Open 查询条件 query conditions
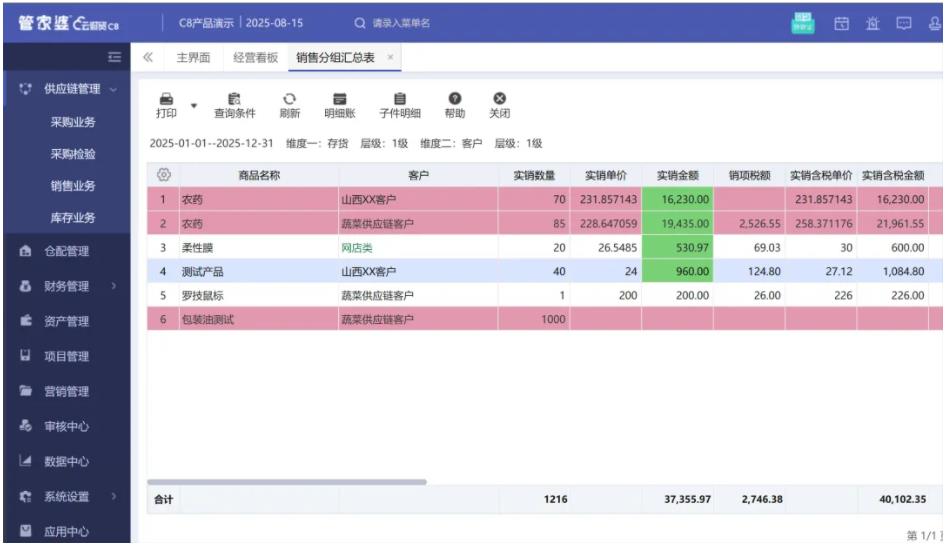The width and height of the screenshot is (950, 550). (235, 105)
